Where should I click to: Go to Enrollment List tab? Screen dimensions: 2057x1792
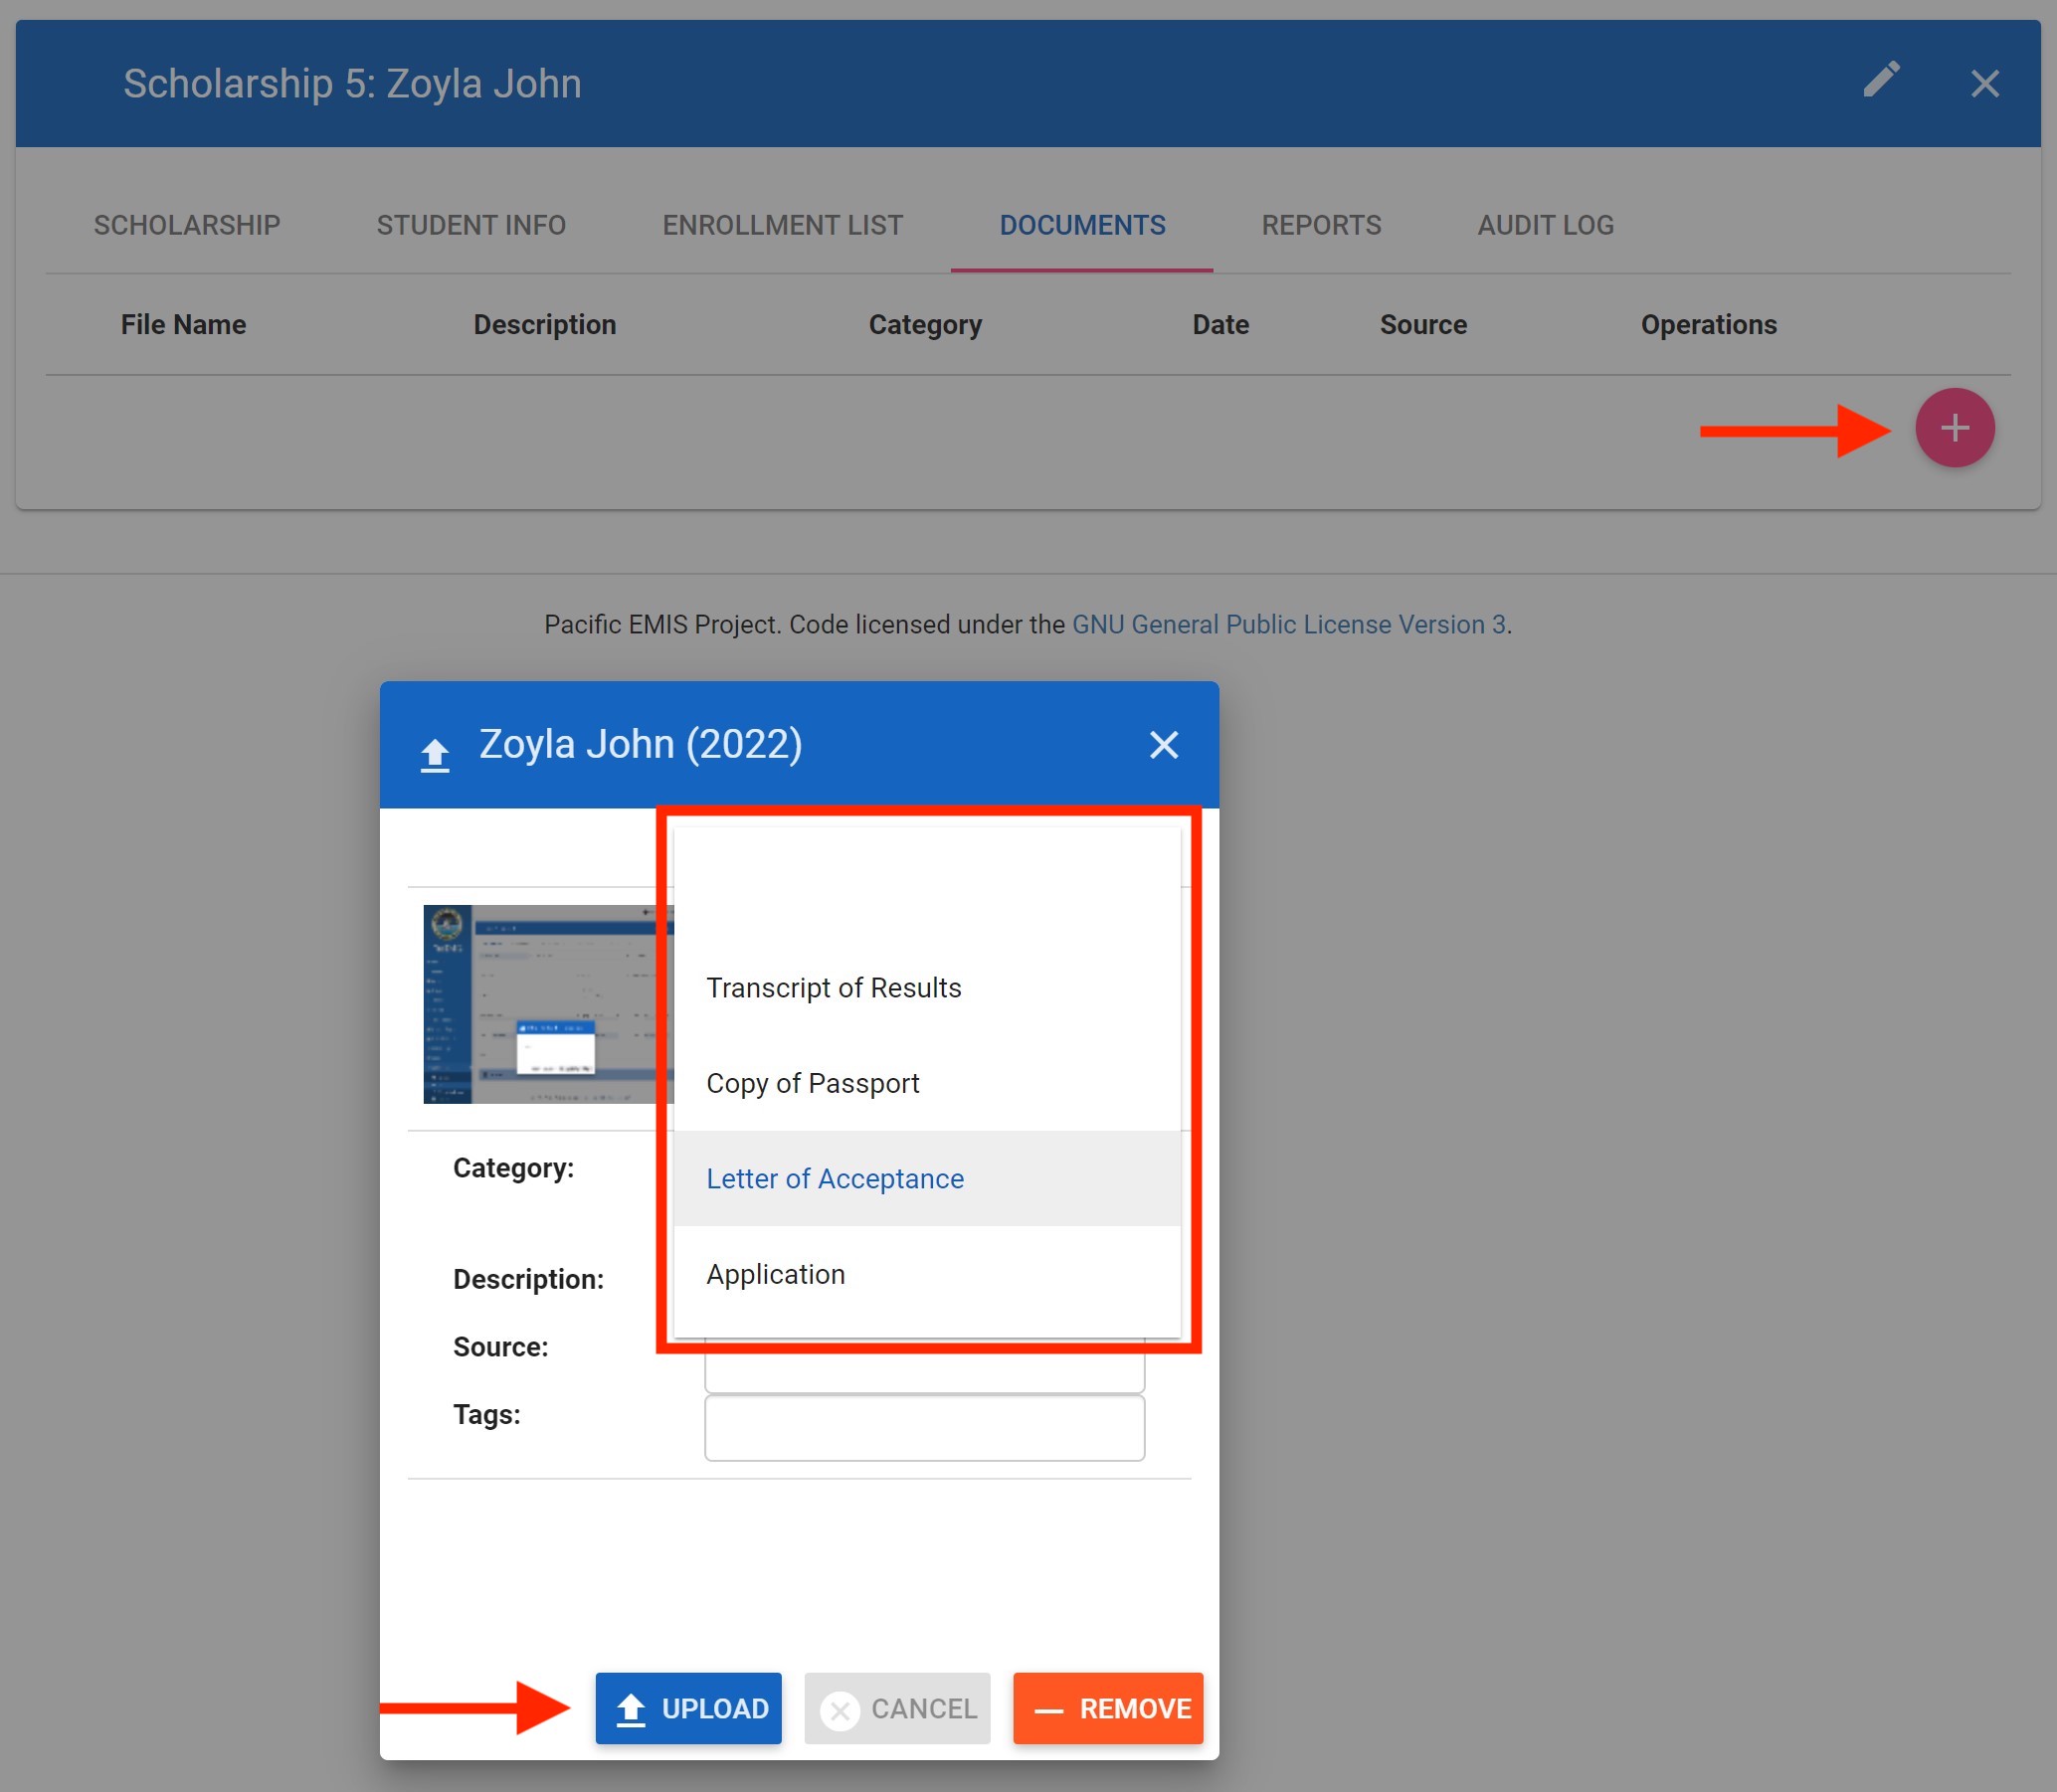(x=782, y=225)
